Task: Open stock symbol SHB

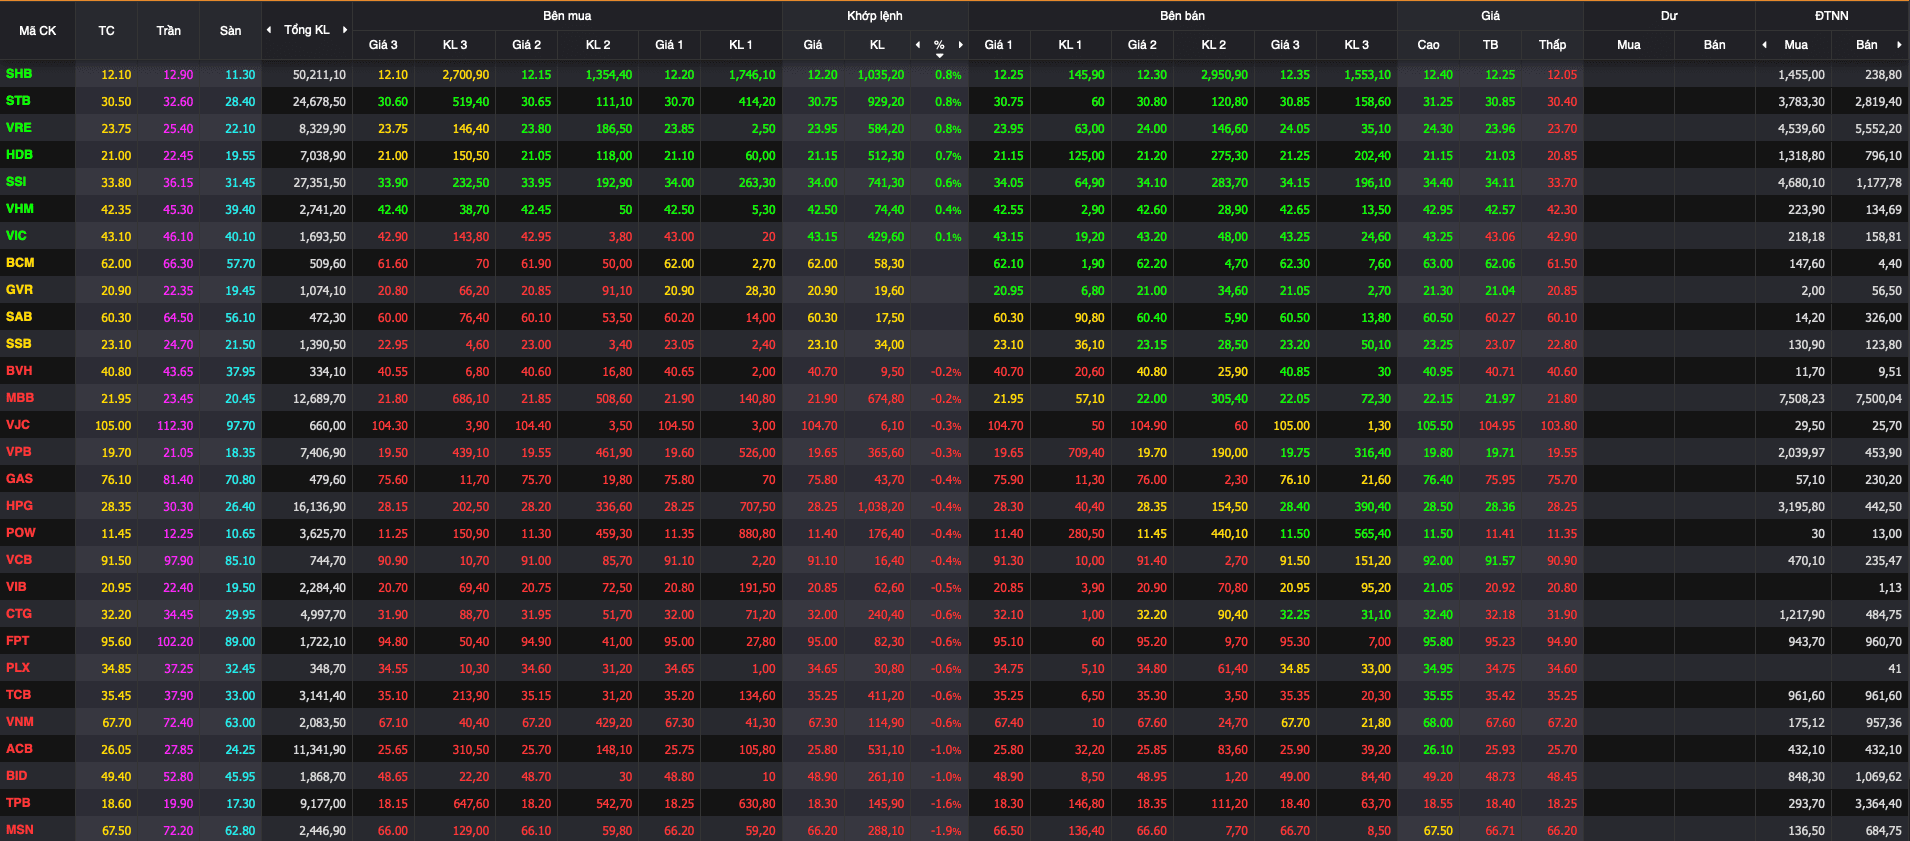Action: [19, 74]
